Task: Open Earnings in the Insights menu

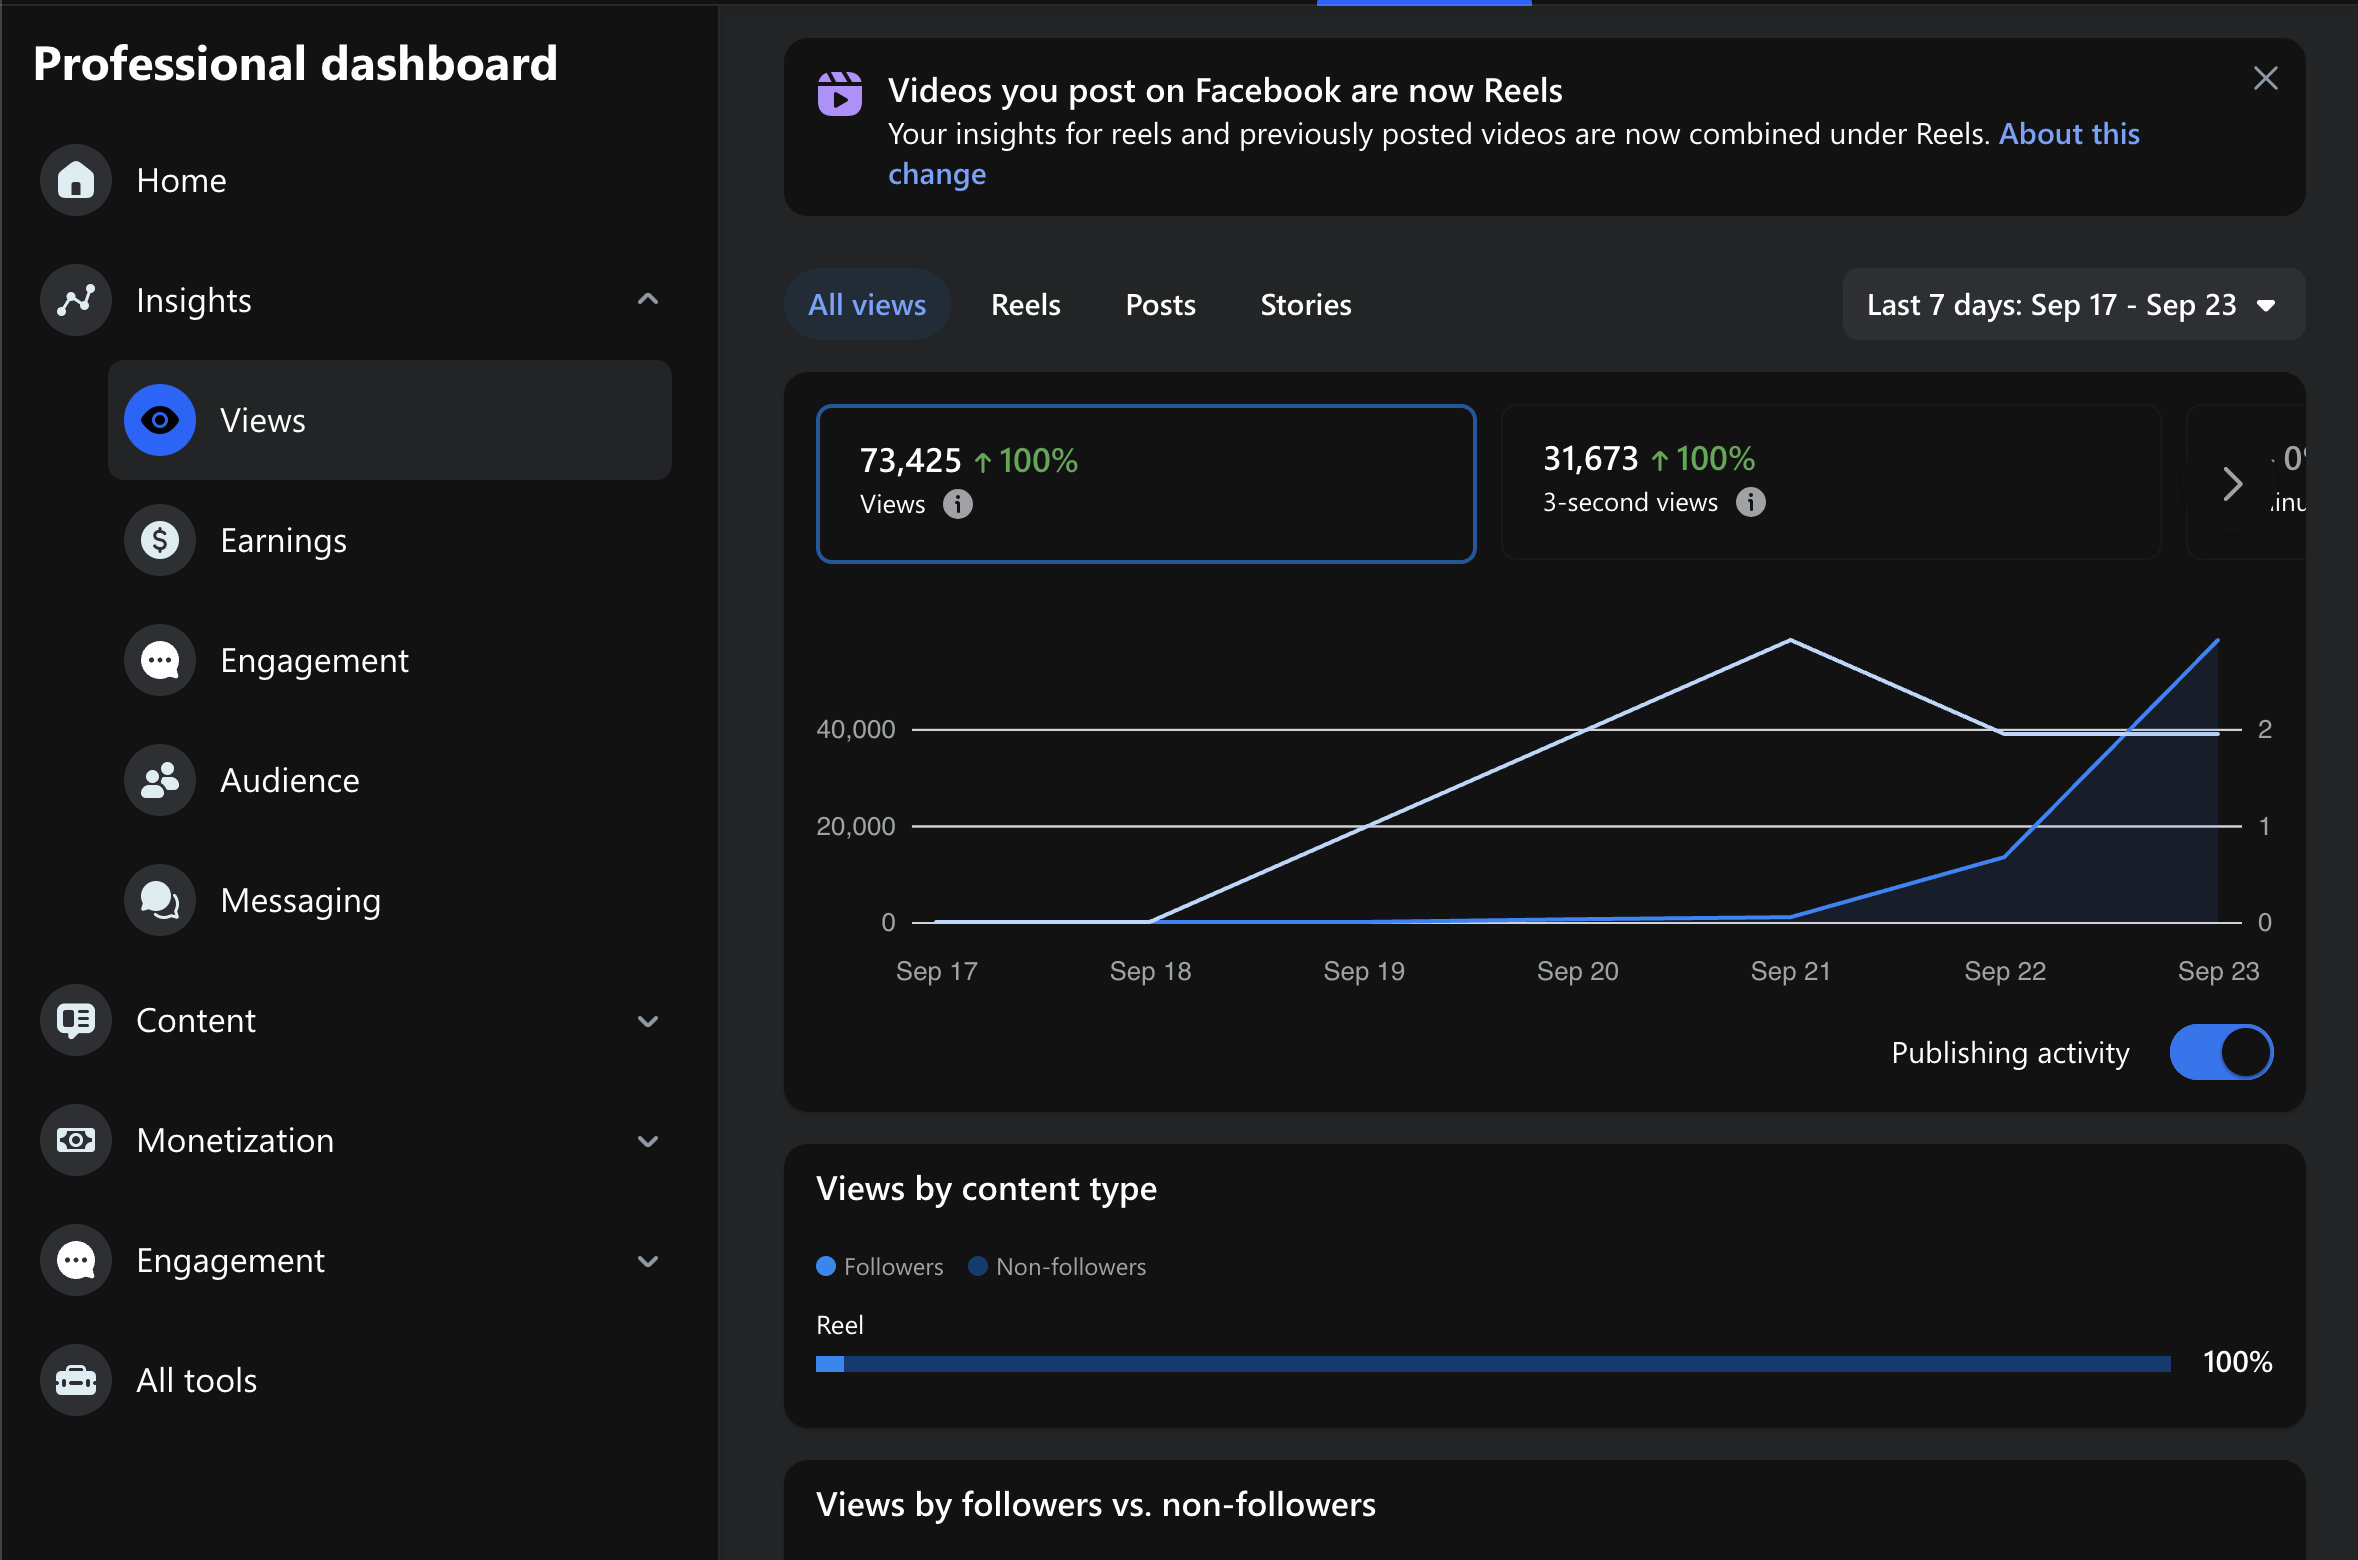Action: 390,540
